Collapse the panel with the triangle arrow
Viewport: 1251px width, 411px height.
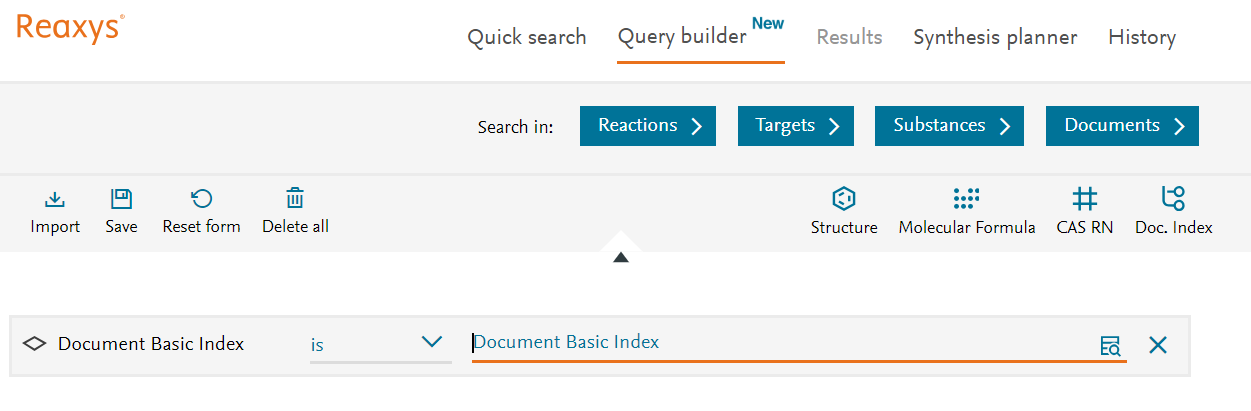tap(621, 257)
